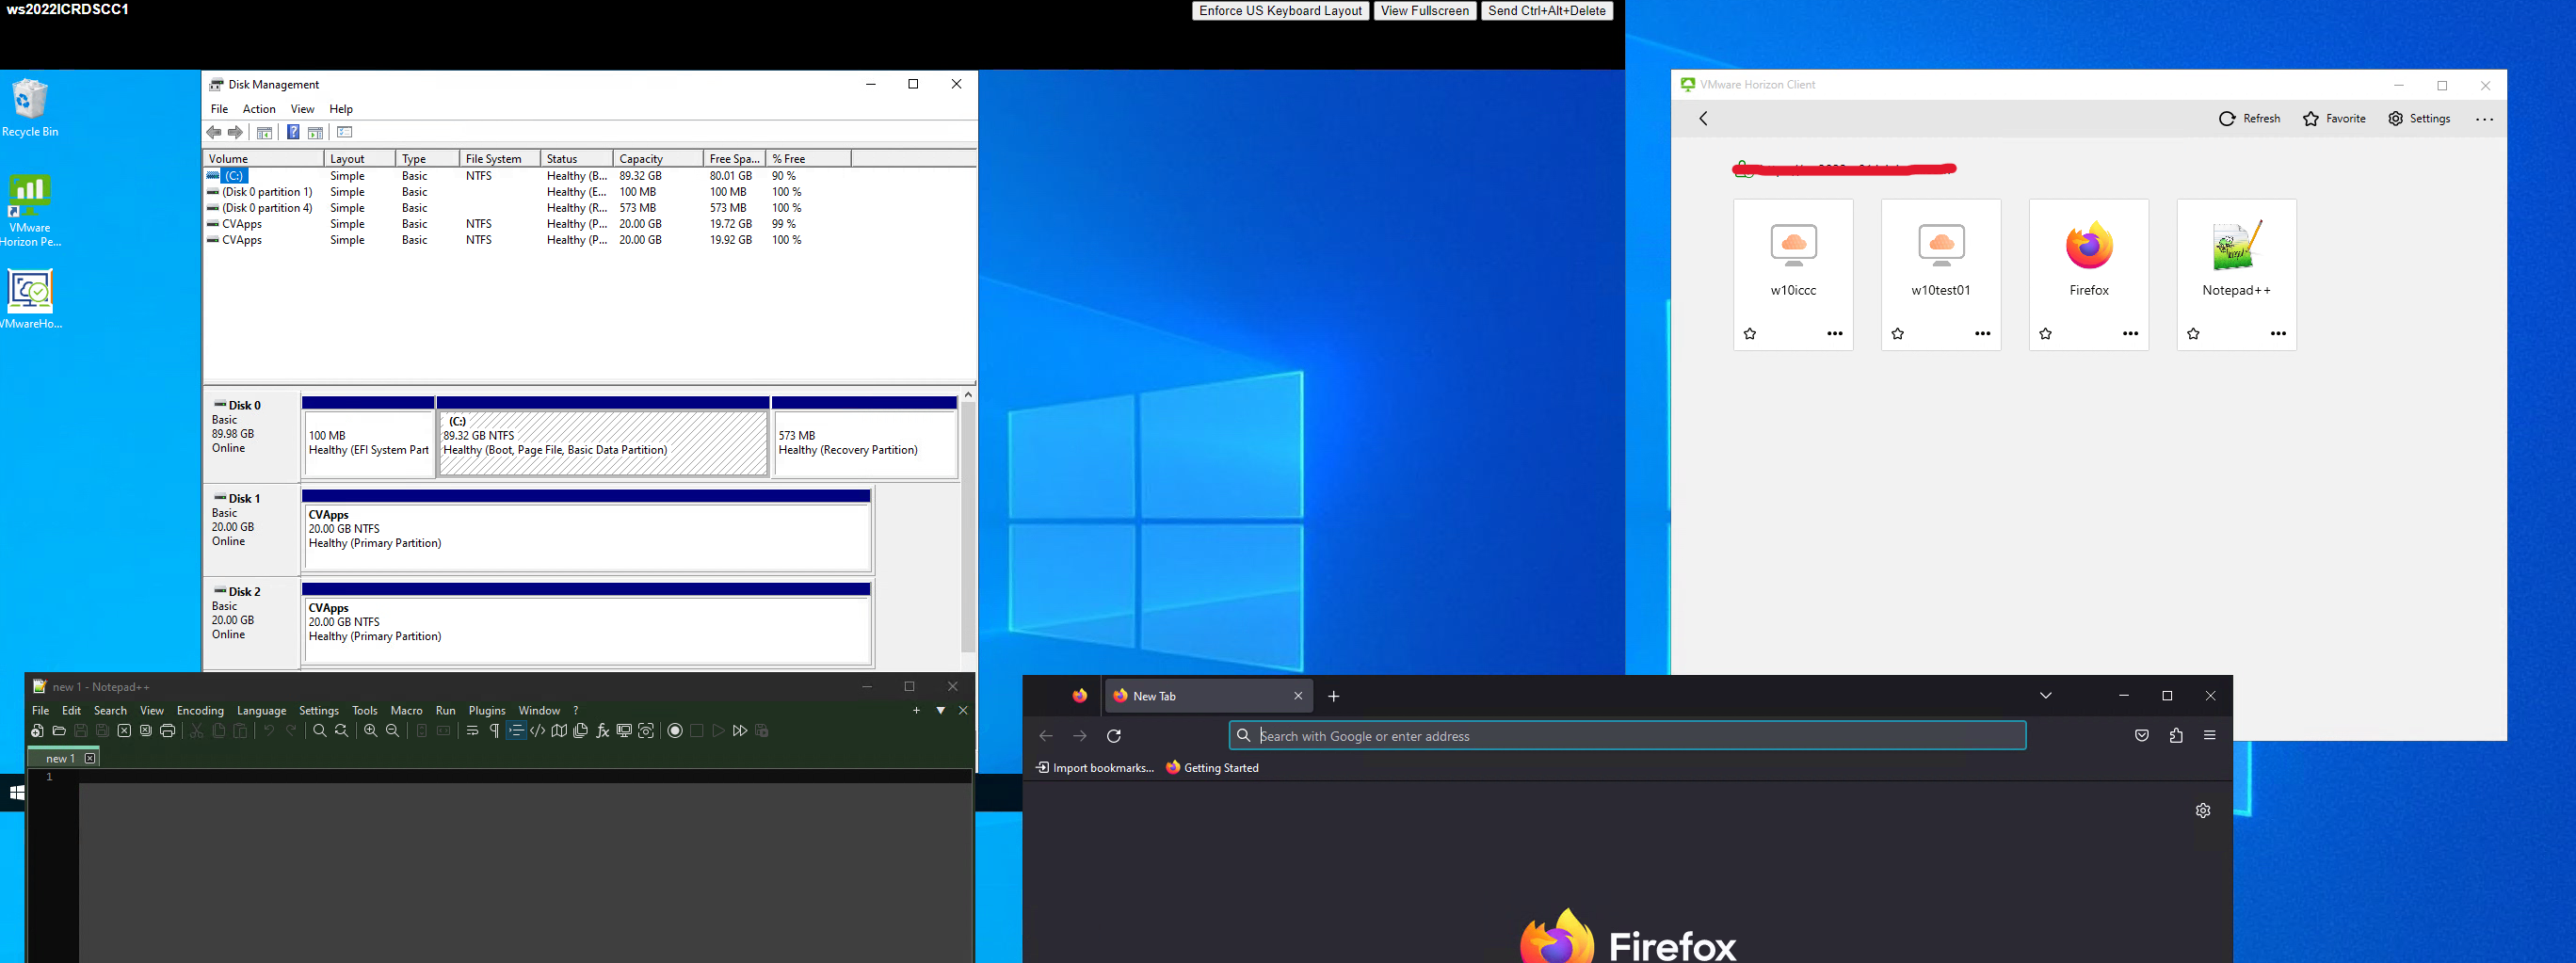Sort by the Capacity column header
The height and width of the screenshot is (963, 2576).
point(656,159)
